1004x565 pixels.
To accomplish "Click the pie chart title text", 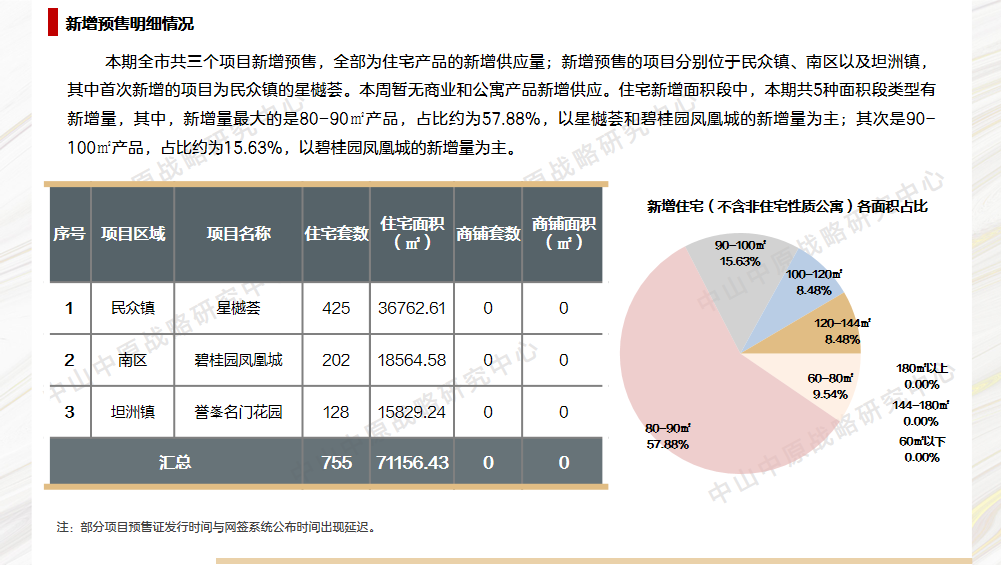I will click(x=787, y=207).
